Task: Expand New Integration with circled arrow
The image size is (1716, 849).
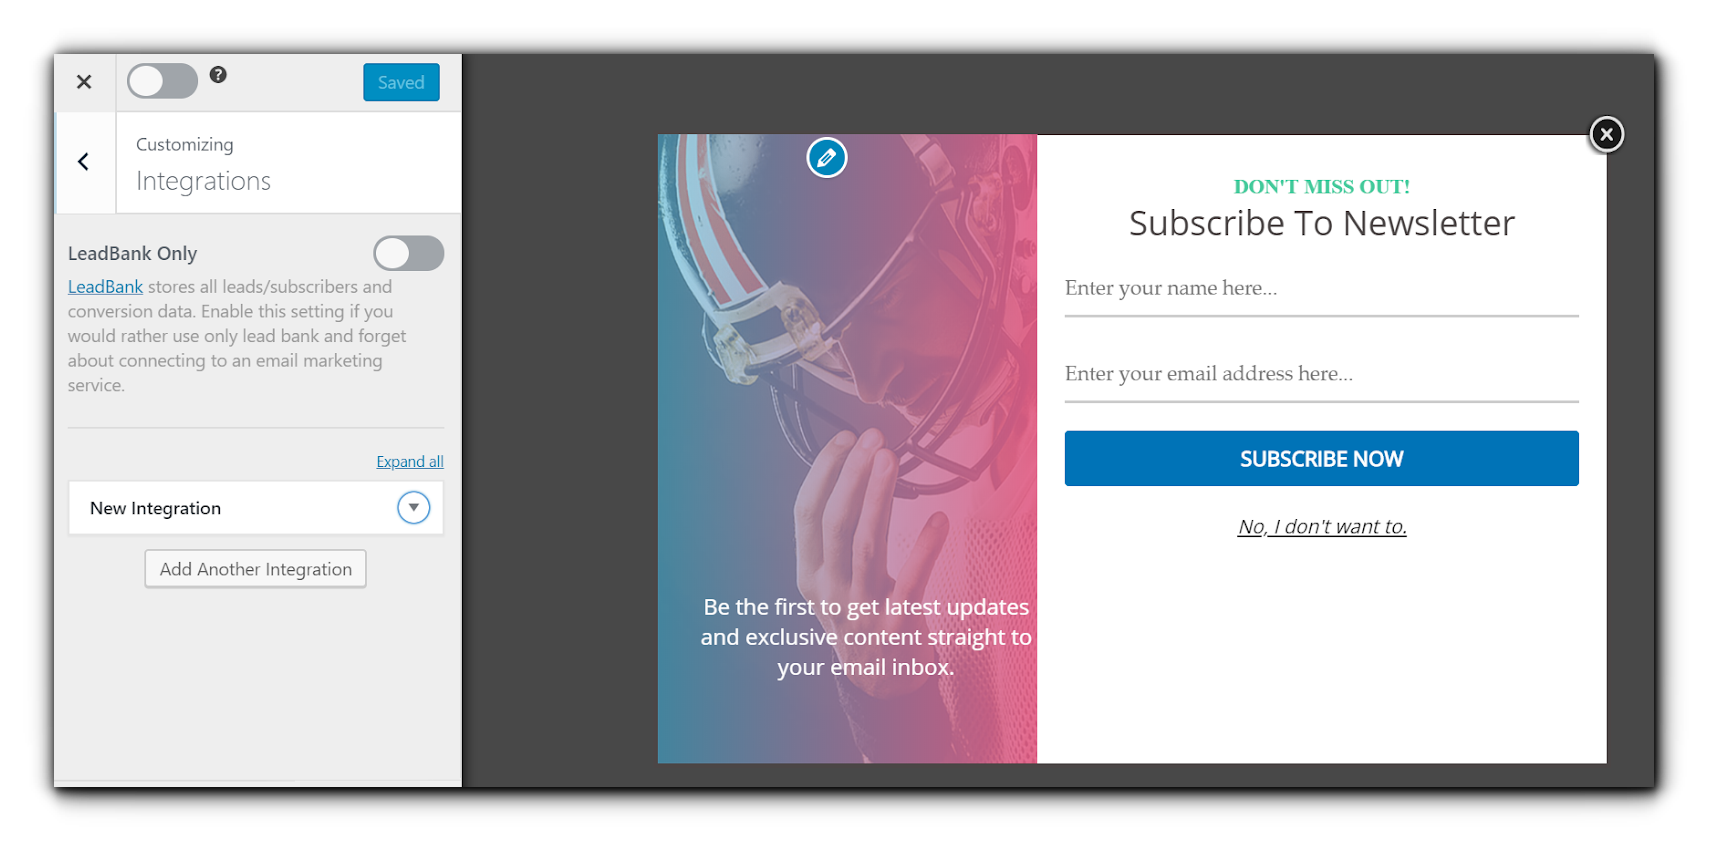Action: tap(413, 508)
